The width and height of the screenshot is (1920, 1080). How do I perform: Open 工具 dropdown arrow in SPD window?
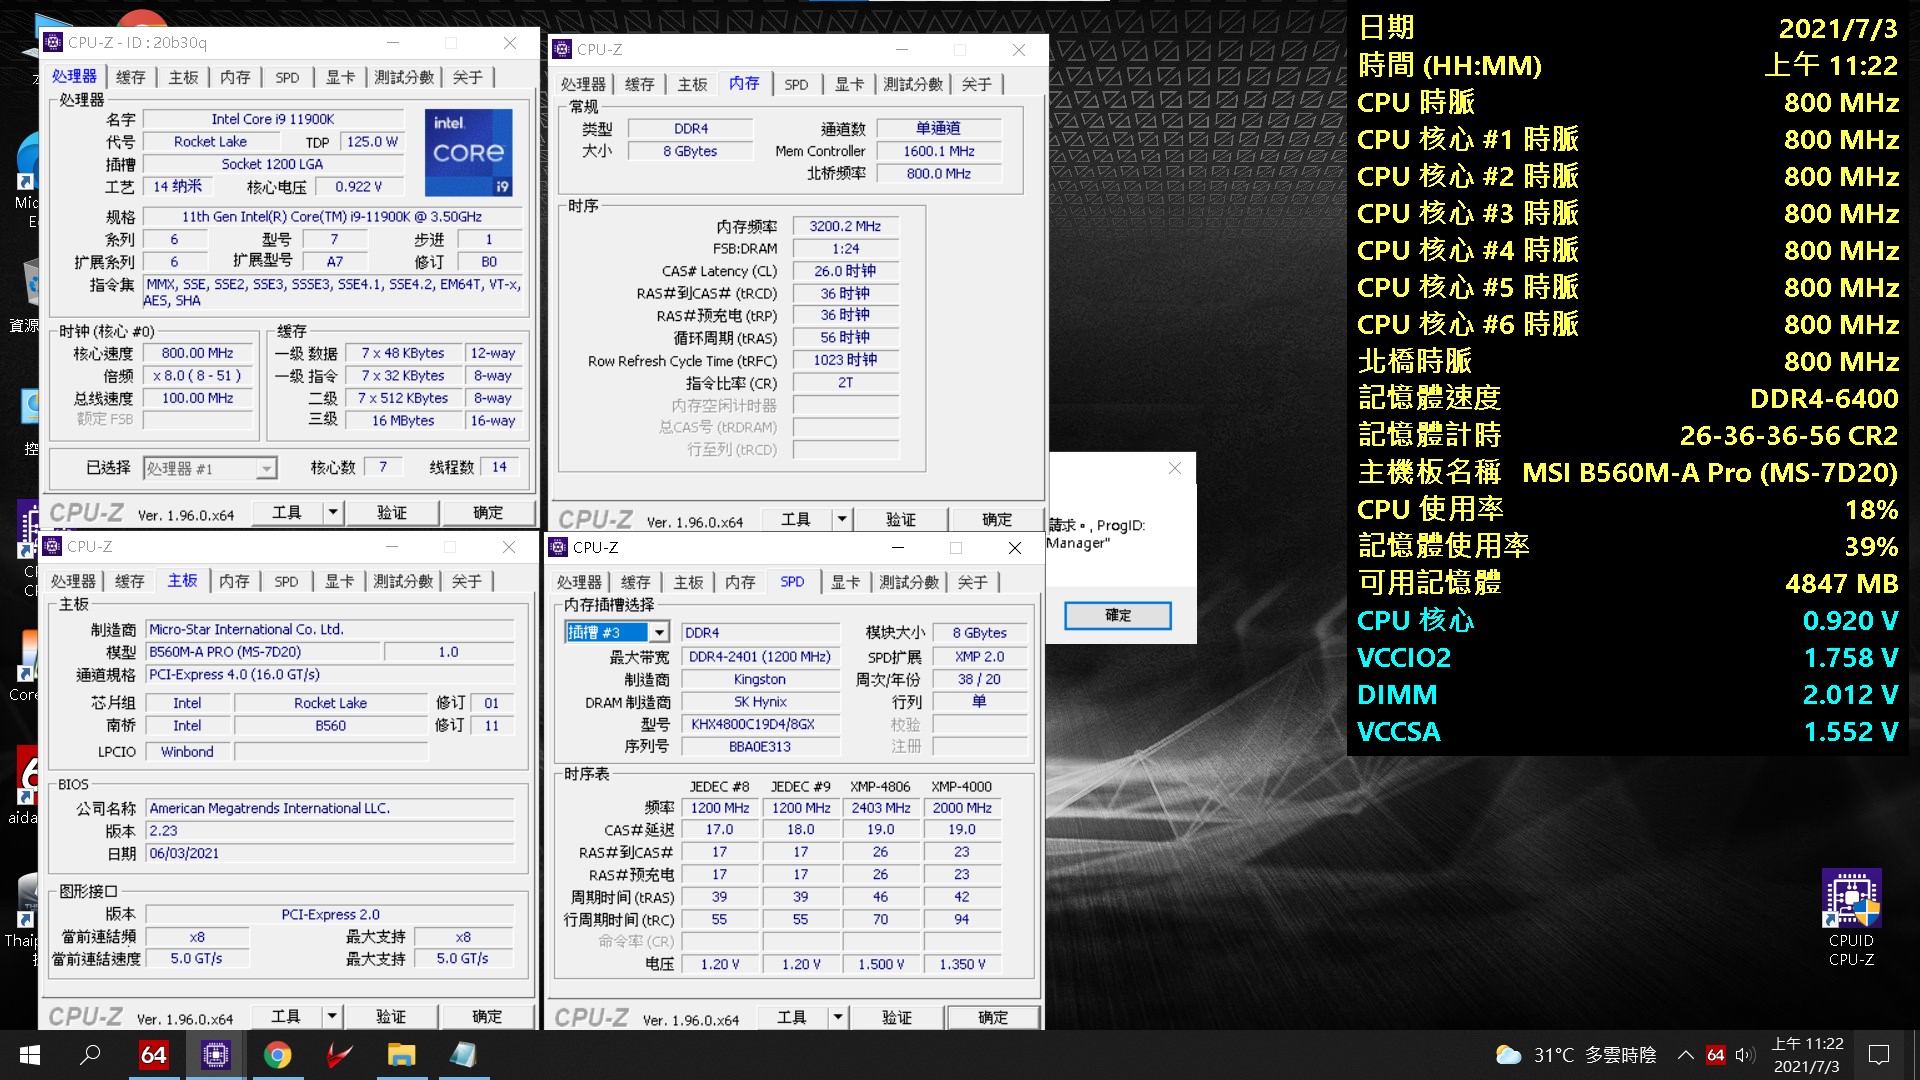[837, 1018]
